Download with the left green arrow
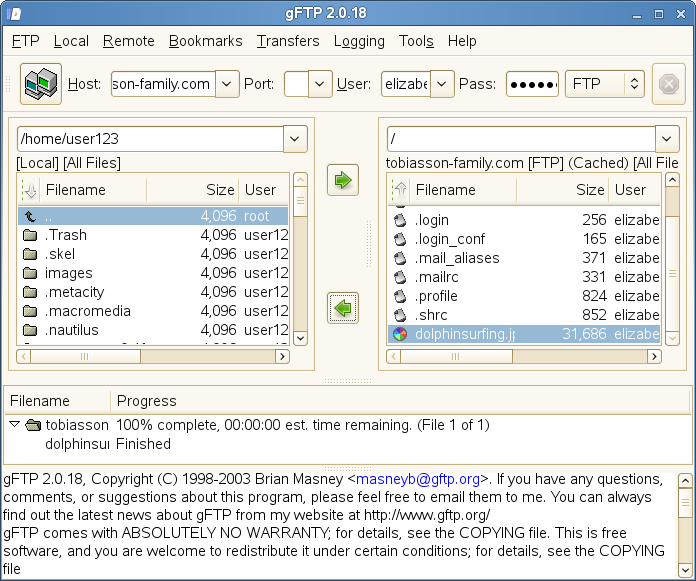The height and width of the screenshot is (581, 696). (x=343, y=308)
